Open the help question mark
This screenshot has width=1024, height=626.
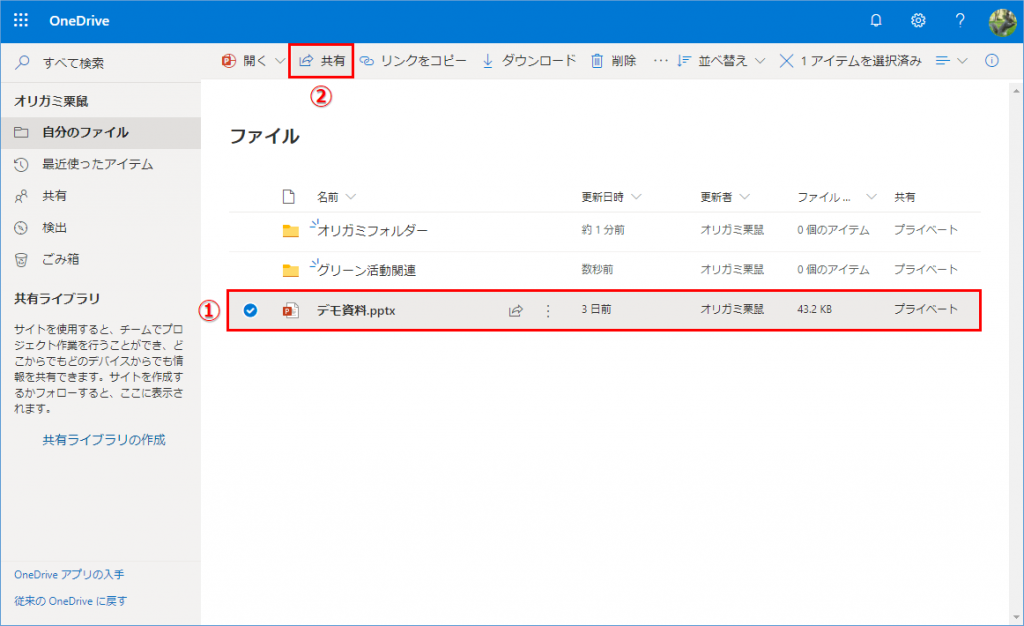point(960,20)
